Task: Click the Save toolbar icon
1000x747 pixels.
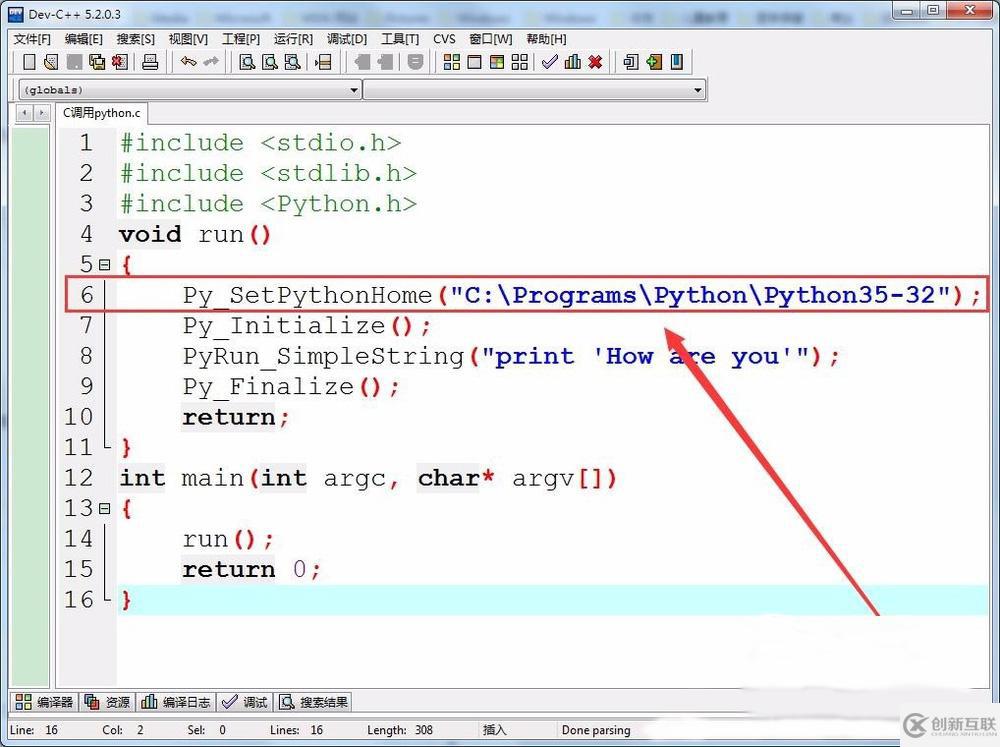Action: click(x=74, y=62)
